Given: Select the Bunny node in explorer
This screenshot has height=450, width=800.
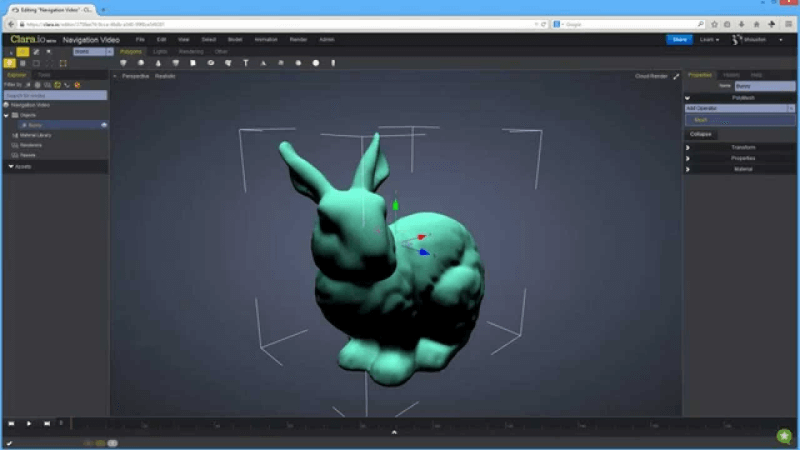Looking at the screenshot, I should [x=35, y=125].
